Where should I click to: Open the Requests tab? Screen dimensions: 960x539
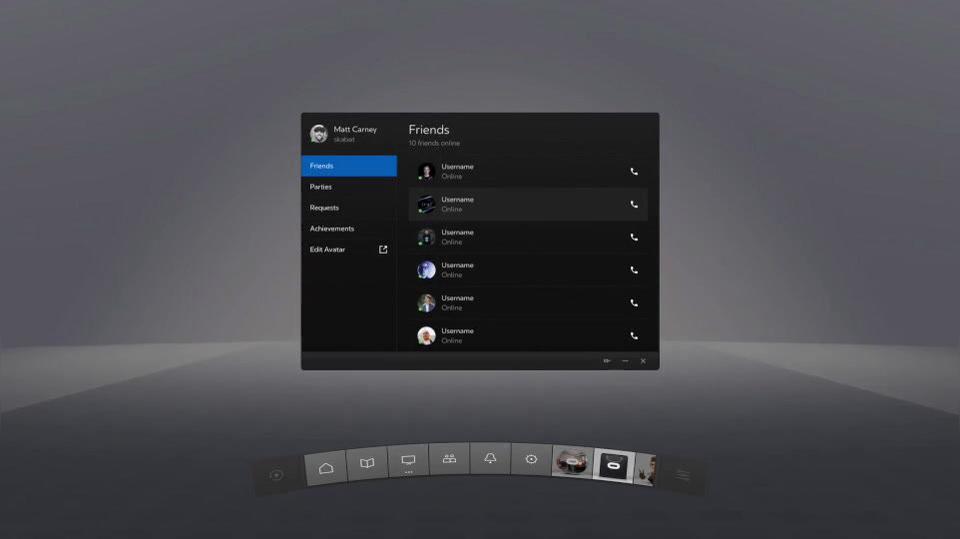pyautogui.click(x=349, y=208)
